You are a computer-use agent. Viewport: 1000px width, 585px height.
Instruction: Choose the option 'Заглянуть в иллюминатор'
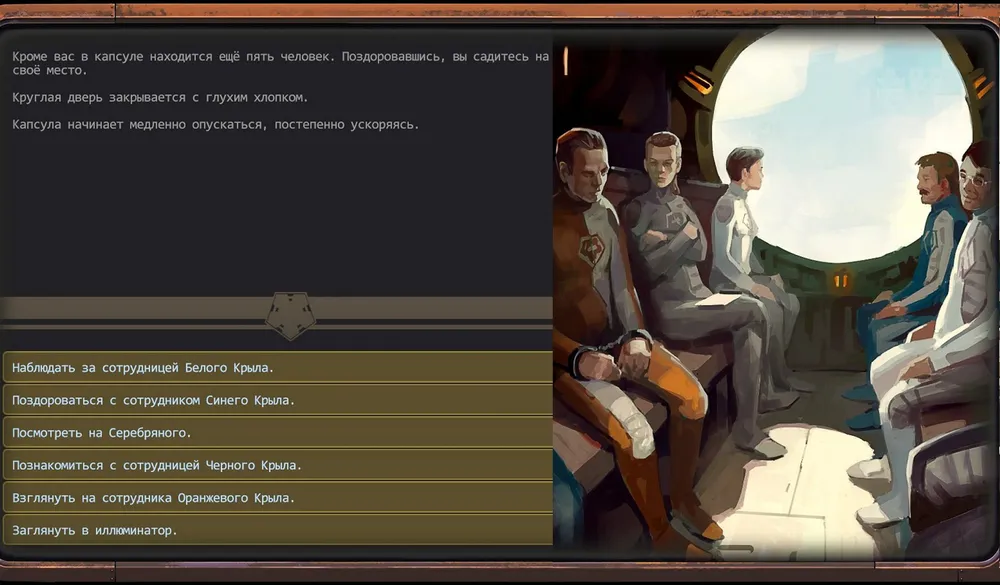pyautogui.click(x=277, y=530)
